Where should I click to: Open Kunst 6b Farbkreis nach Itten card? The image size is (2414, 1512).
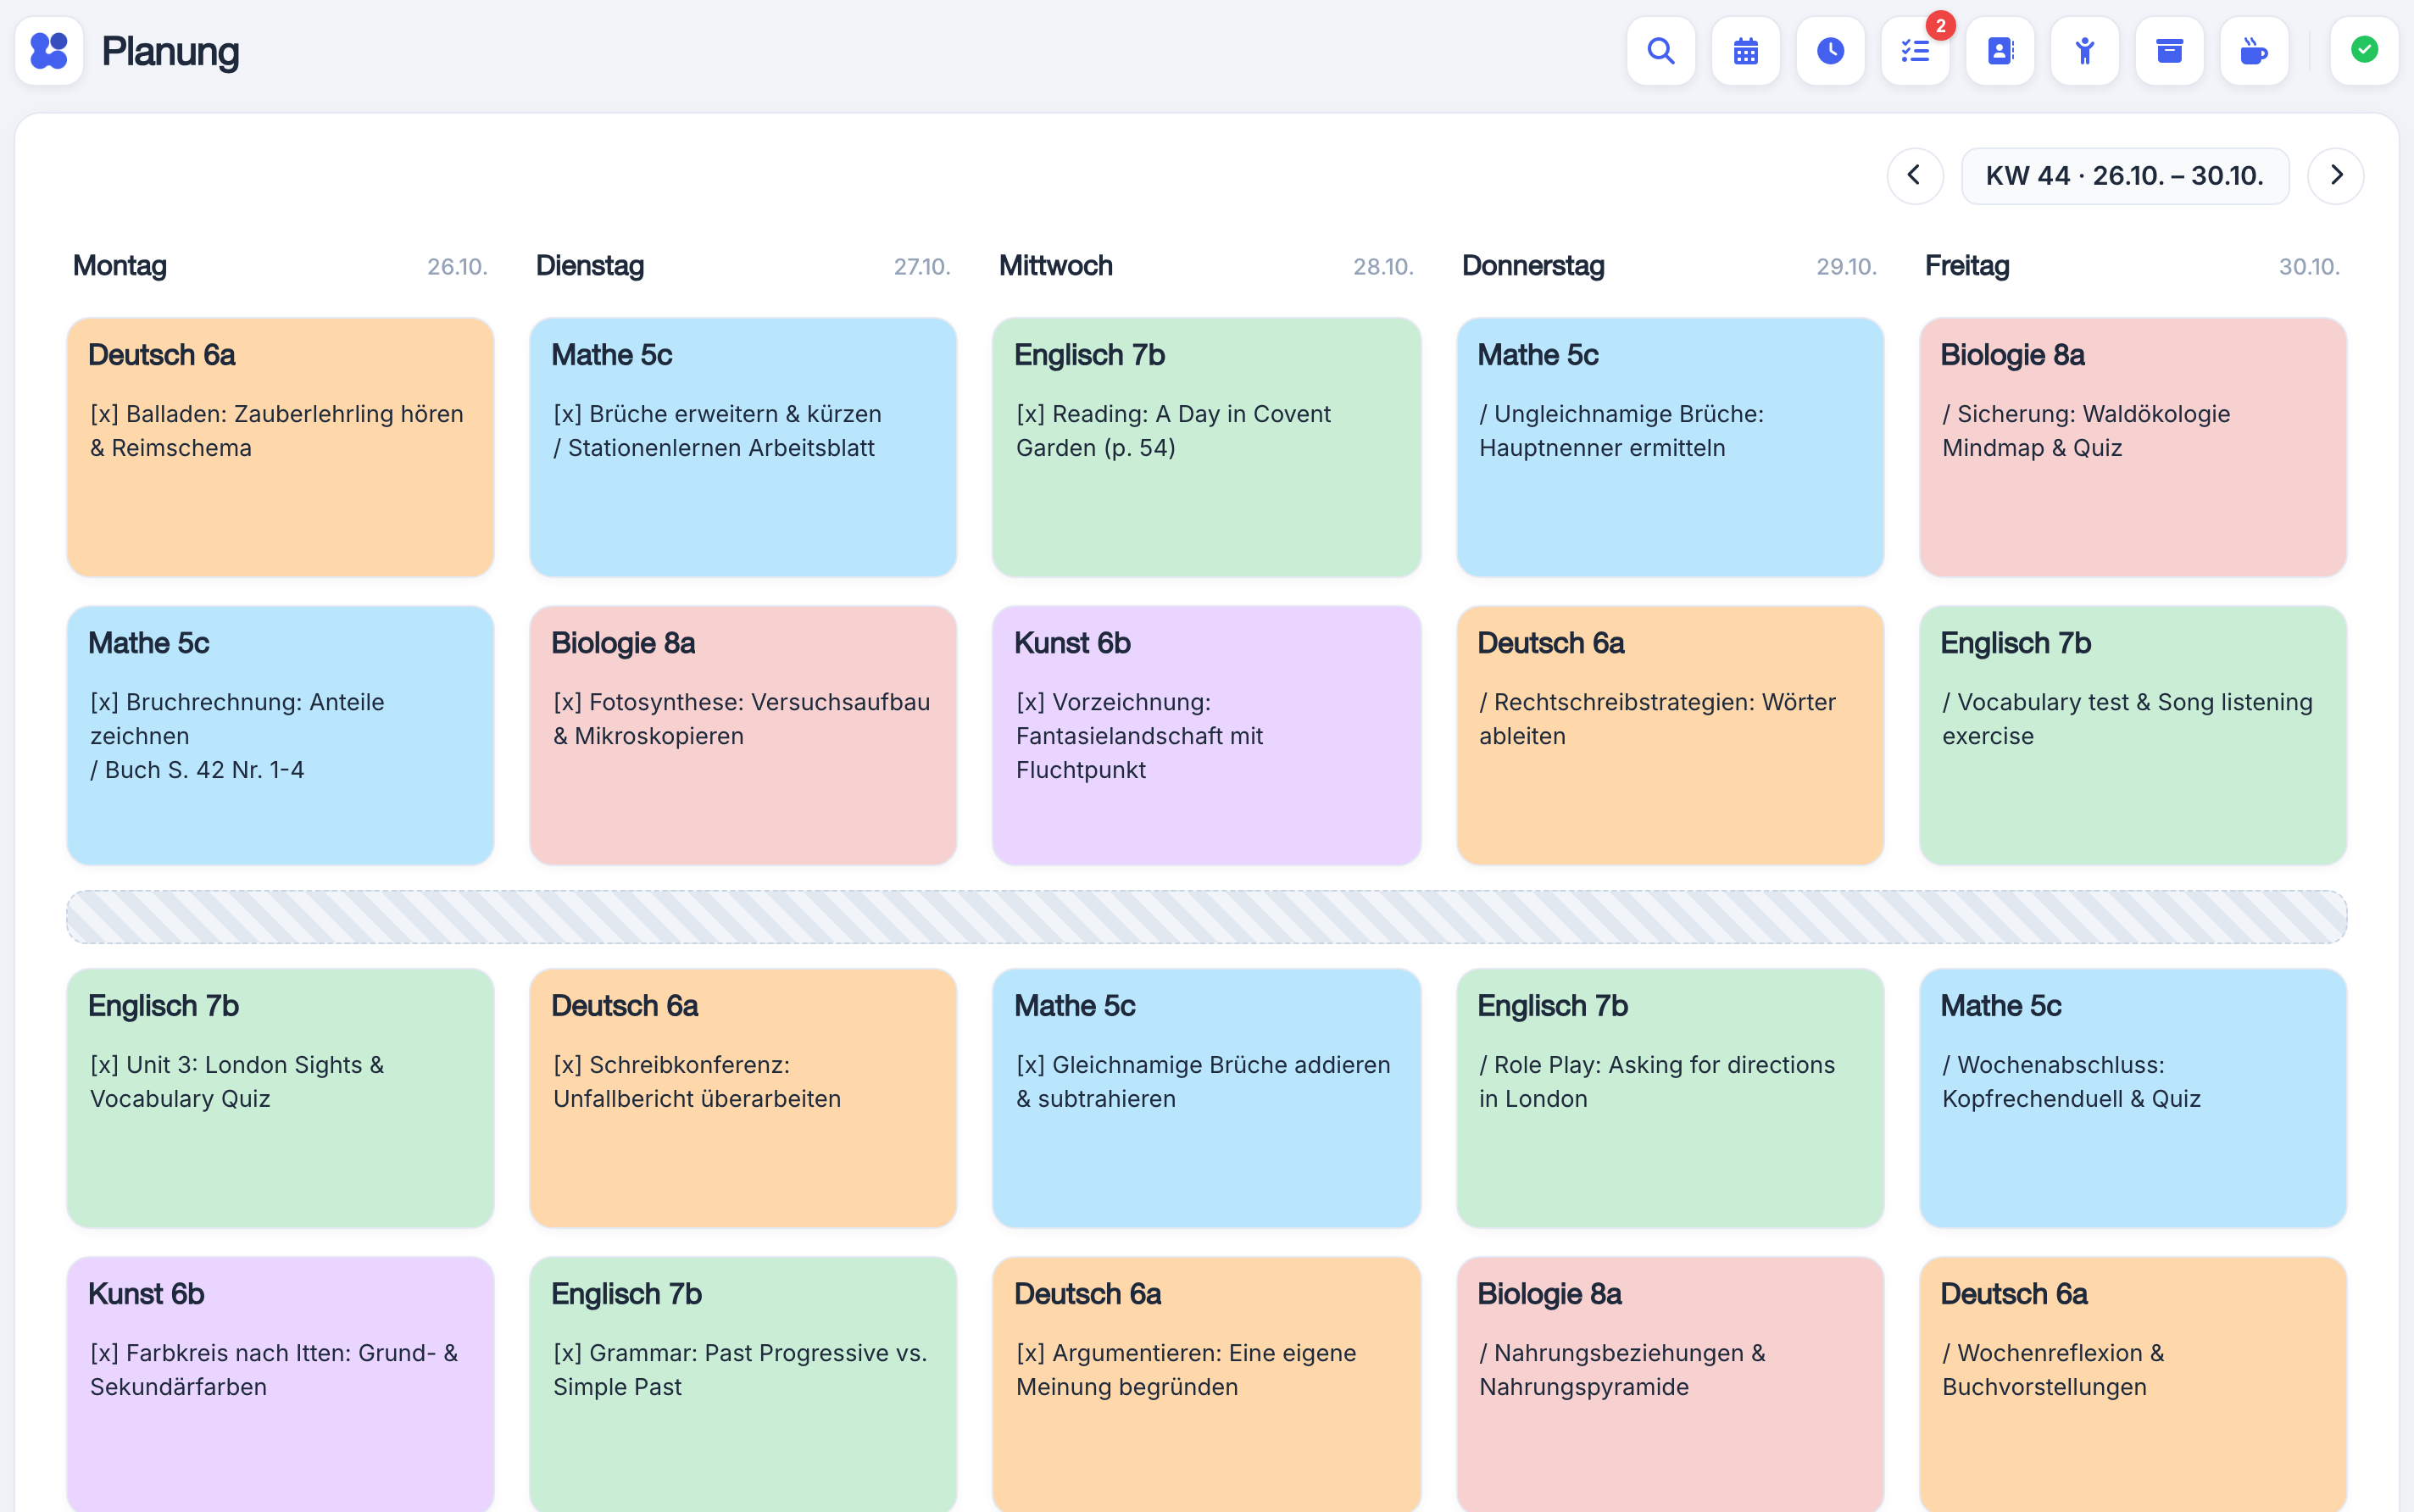point(280,1385)
